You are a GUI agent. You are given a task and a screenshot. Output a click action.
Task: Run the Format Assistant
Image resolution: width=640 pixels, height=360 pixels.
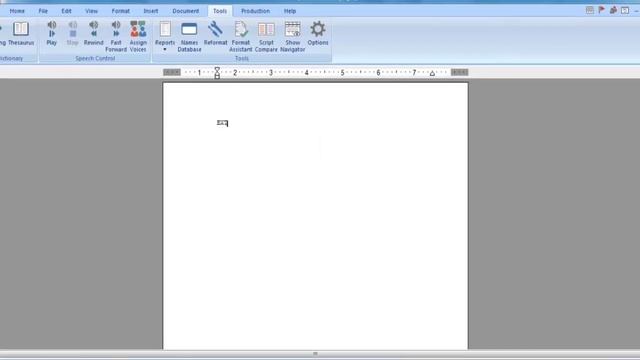(x=241, y=37)
